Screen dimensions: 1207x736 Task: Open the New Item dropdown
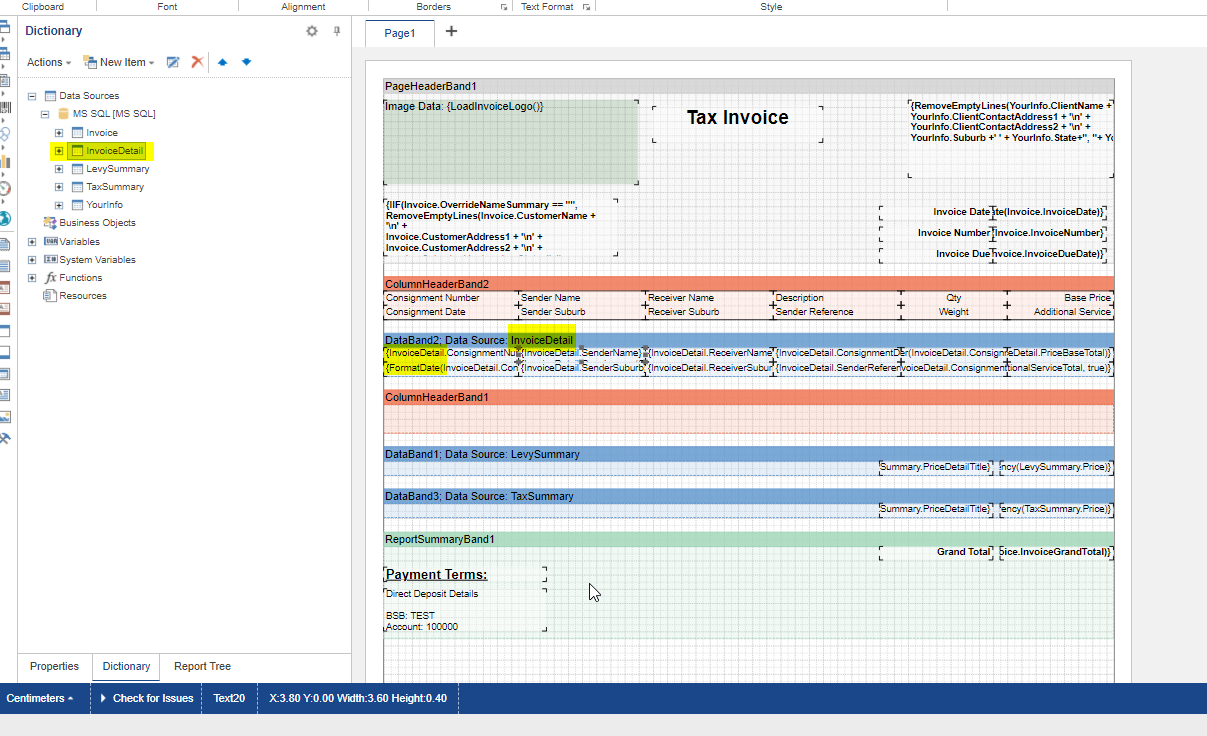click(x=119, y=62)
